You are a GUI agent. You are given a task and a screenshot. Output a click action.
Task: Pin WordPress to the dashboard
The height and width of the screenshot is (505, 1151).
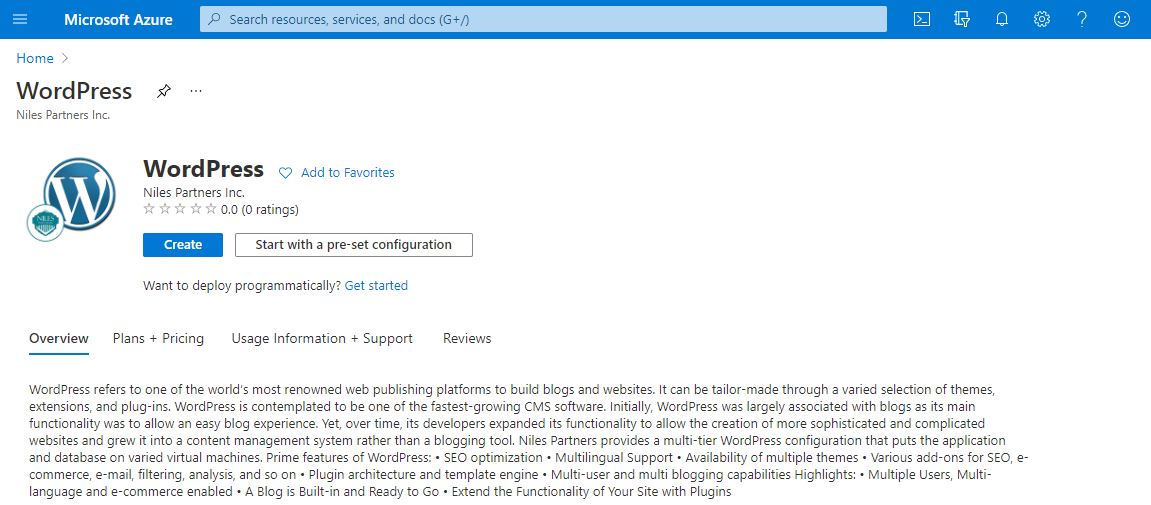click(164, 91)
